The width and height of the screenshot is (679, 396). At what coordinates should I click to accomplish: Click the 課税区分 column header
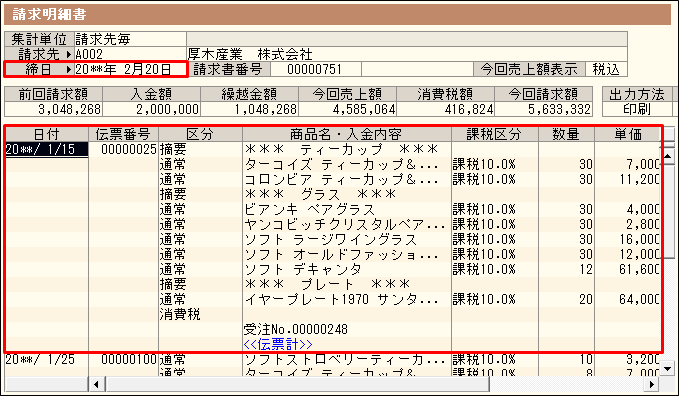(495, 134)
